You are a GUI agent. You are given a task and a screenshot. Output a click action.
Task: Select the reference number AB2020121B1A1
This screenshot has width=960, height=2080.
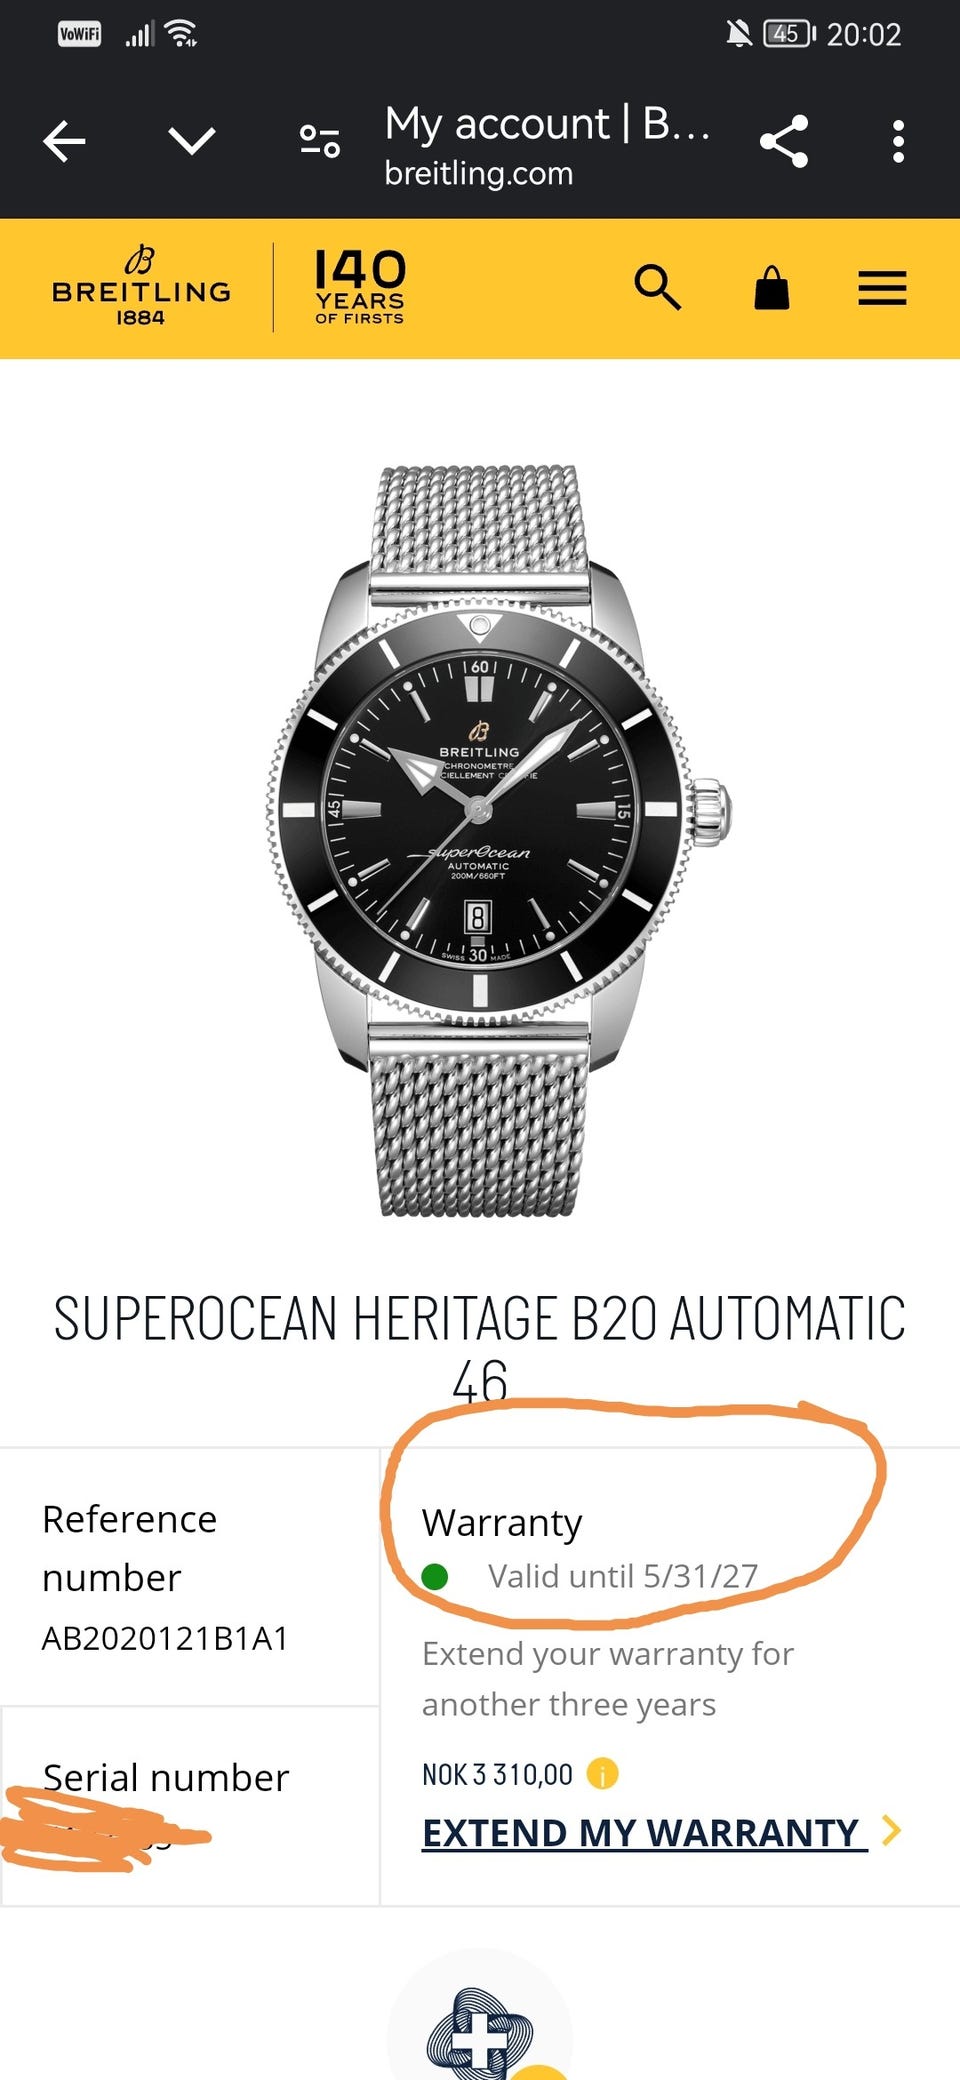pyautogui.click(x=165, y=1638)
